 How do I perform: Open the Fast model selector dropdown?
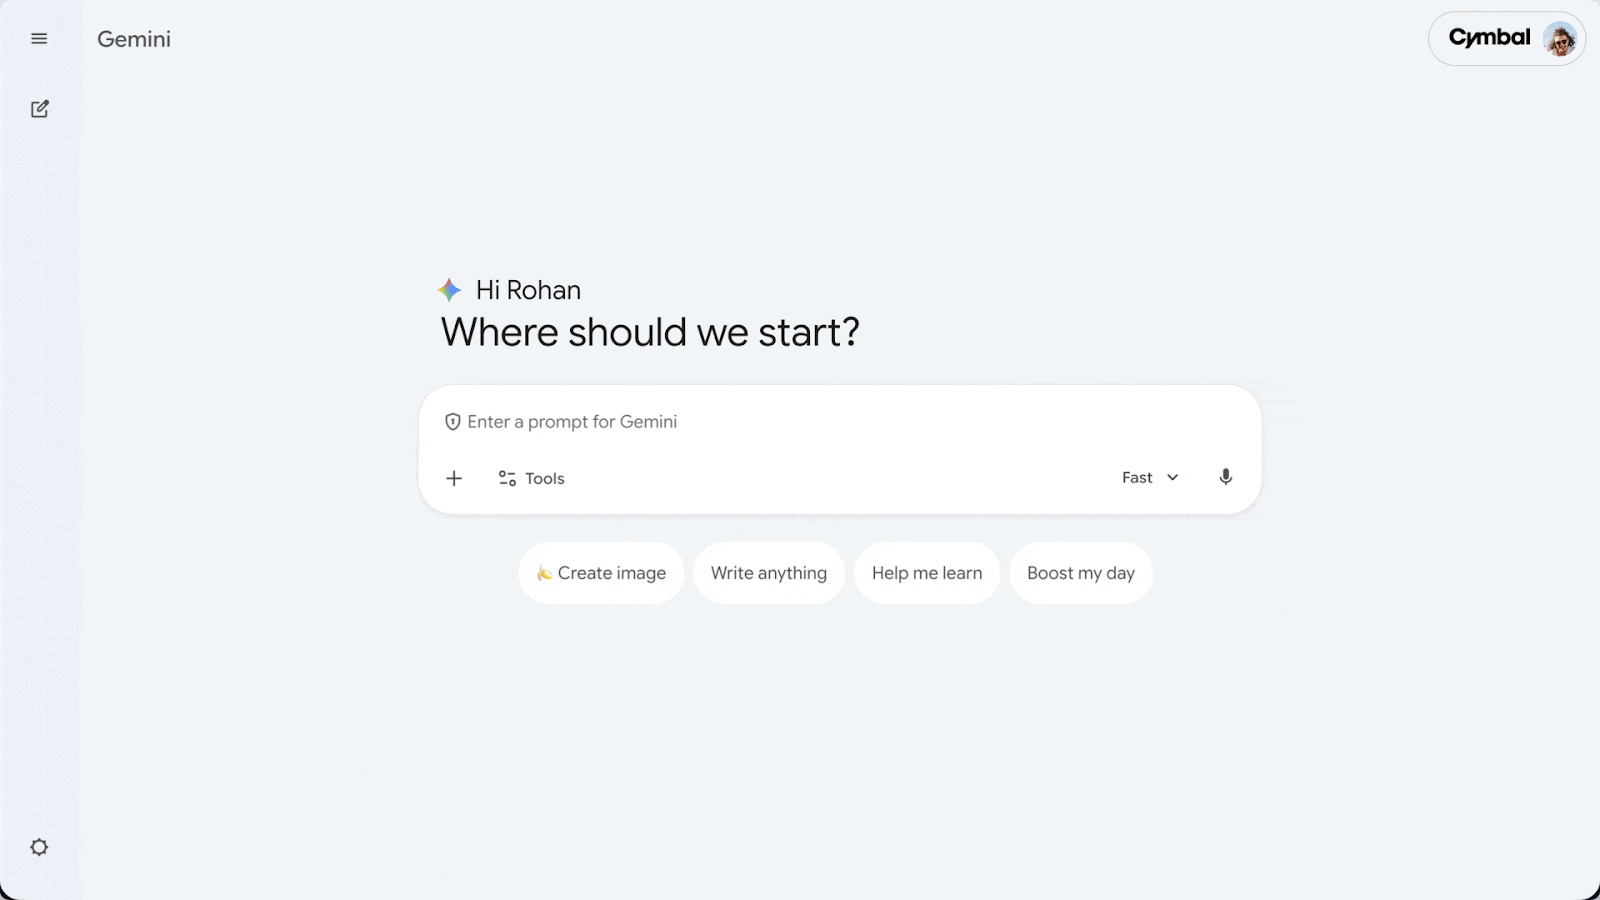[1148, 477]
